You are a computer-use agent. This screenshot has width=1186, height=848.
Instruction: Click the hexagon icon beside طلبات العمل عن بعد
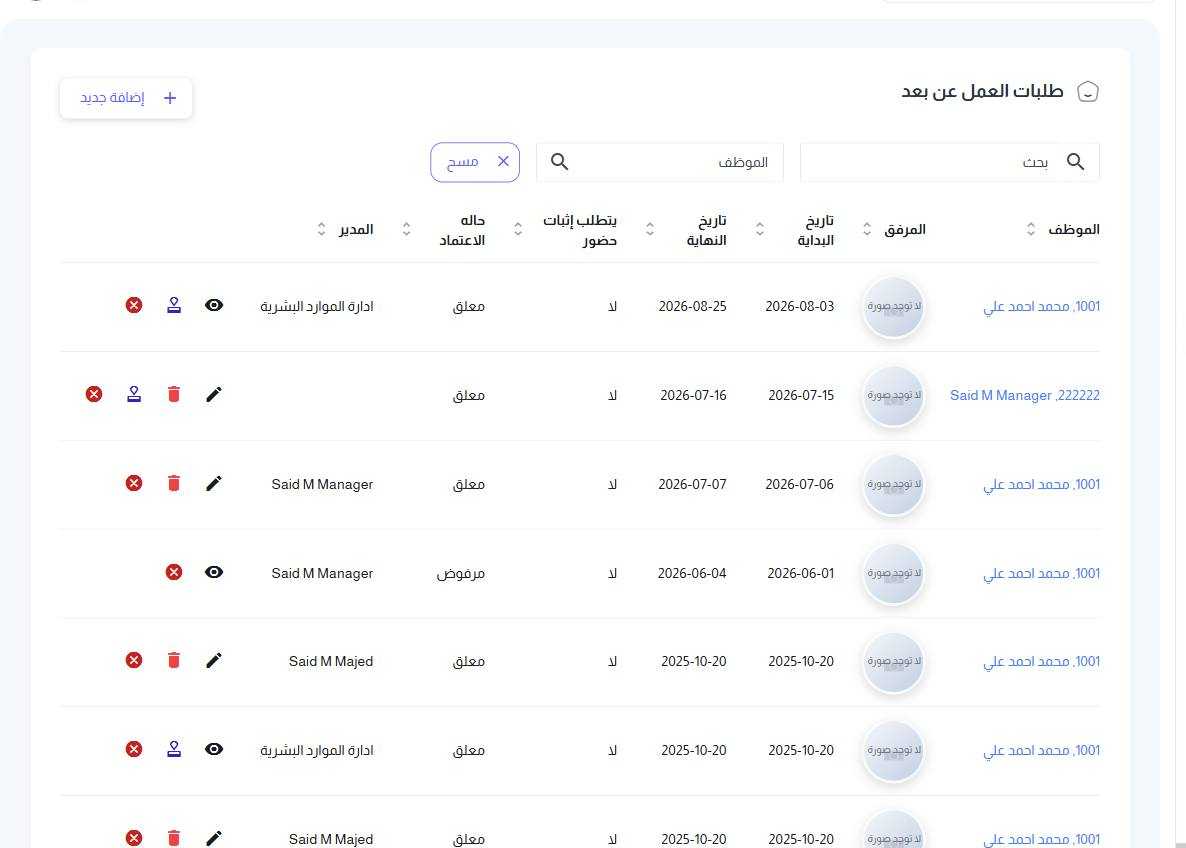tap(1088, 92)
